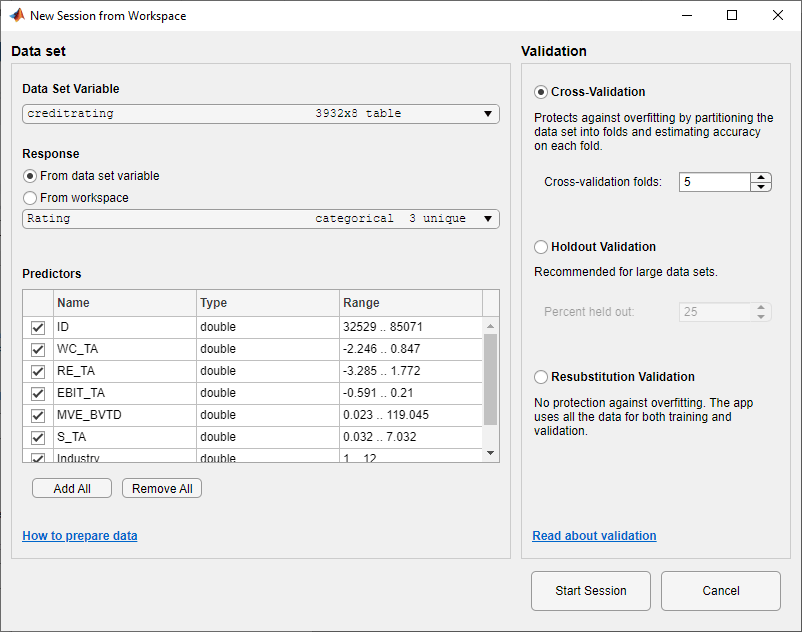Start the session
Image resolution: width=802 pixels, height=632 pixels.
[x=590, y=591]
